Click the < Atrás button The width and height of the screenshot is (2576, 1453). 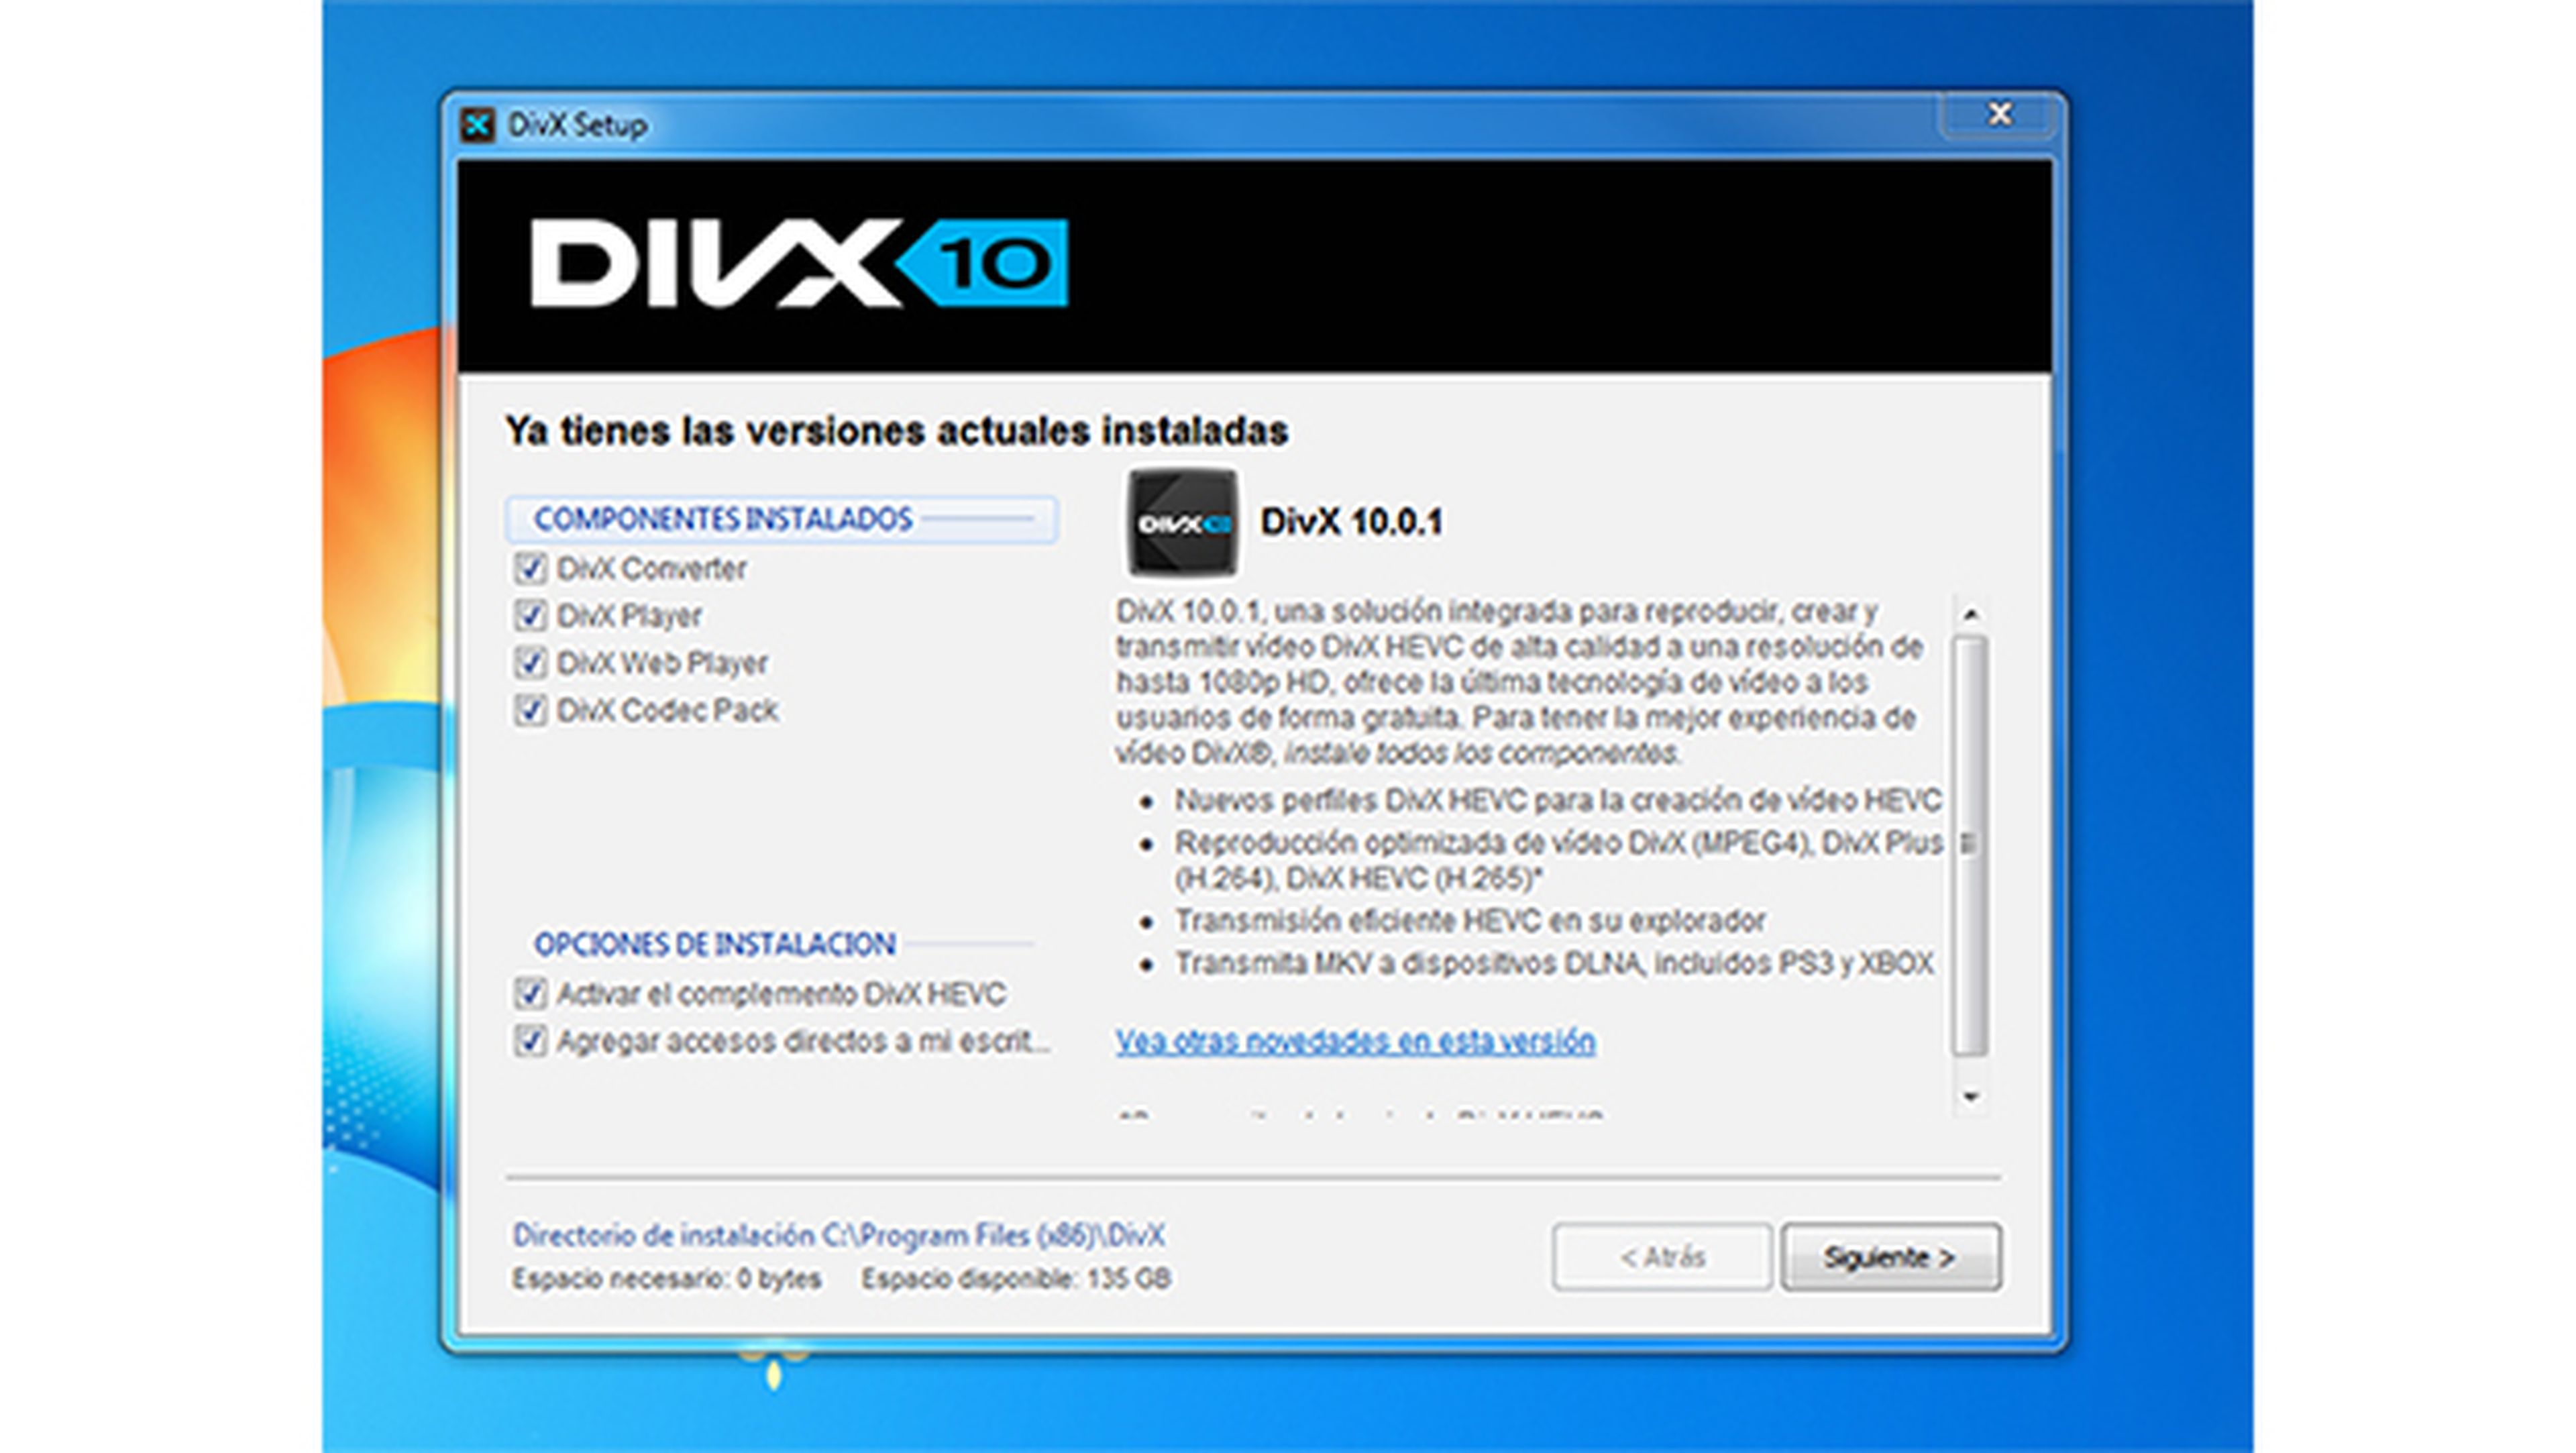point(1662,1257)
